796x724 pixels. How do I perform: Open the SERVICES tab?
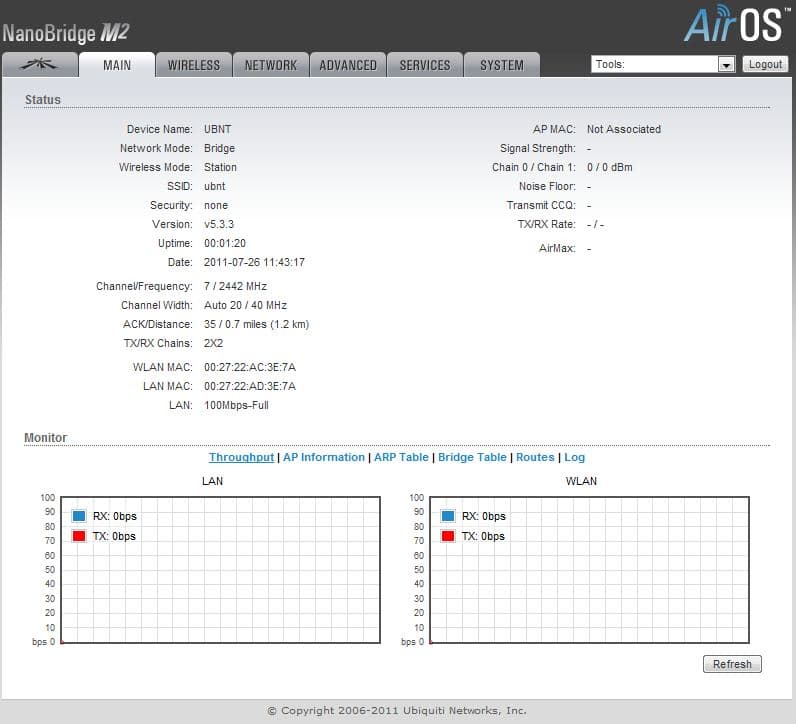424,65
